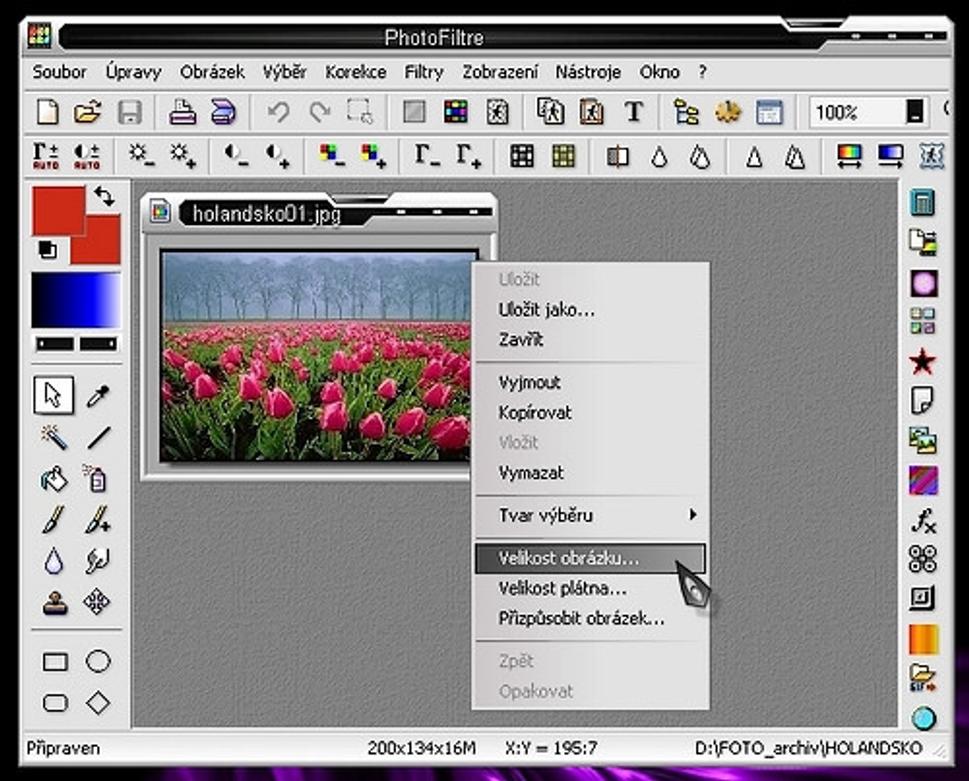969x781 pixels.
Task: Click the tulip field image canvas
Action: tap(315, 355)
